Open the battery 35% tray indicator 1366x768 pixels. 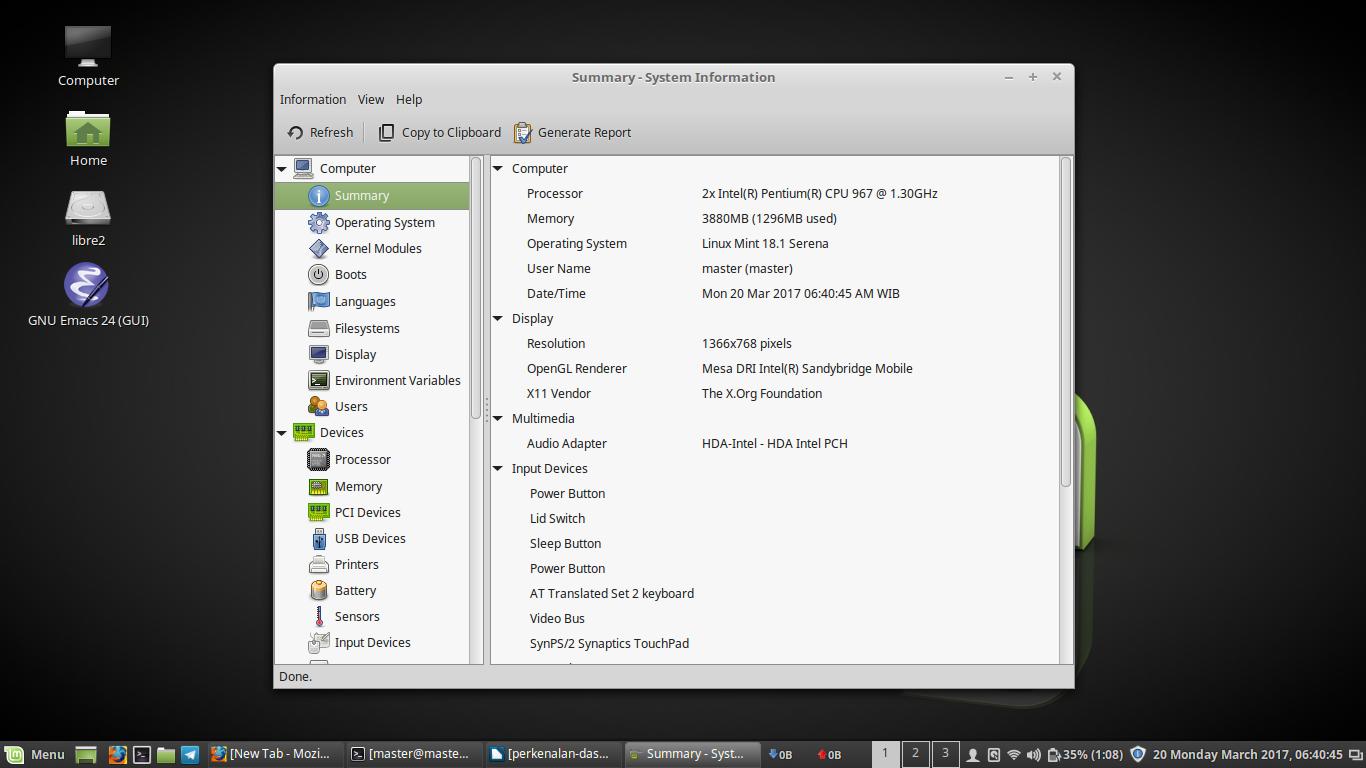click(x=1084, y=754)
